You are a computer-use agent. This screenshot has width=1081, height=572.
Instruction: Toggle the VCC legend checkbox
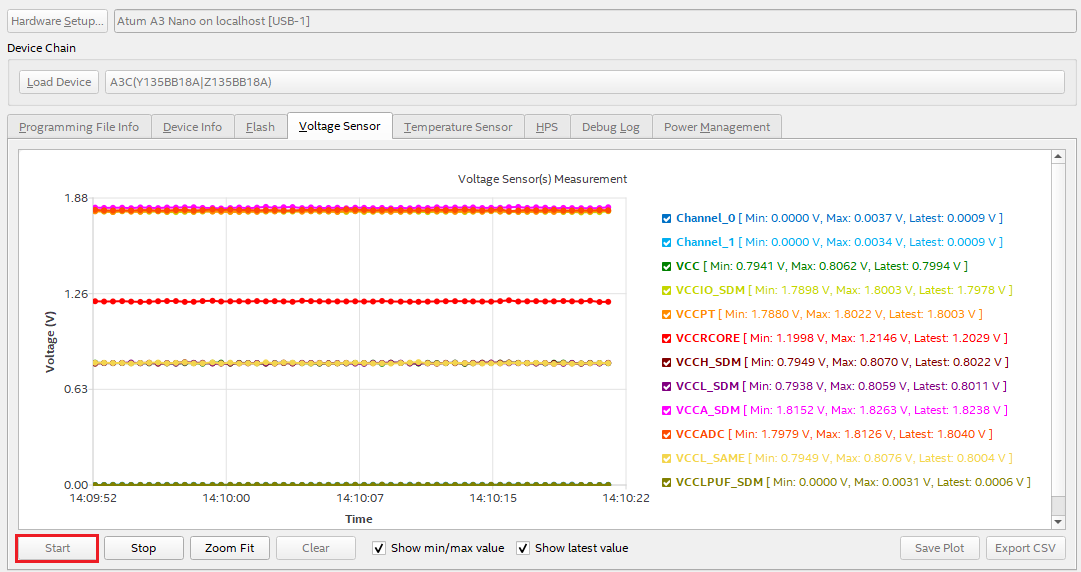tap(667, 266)
